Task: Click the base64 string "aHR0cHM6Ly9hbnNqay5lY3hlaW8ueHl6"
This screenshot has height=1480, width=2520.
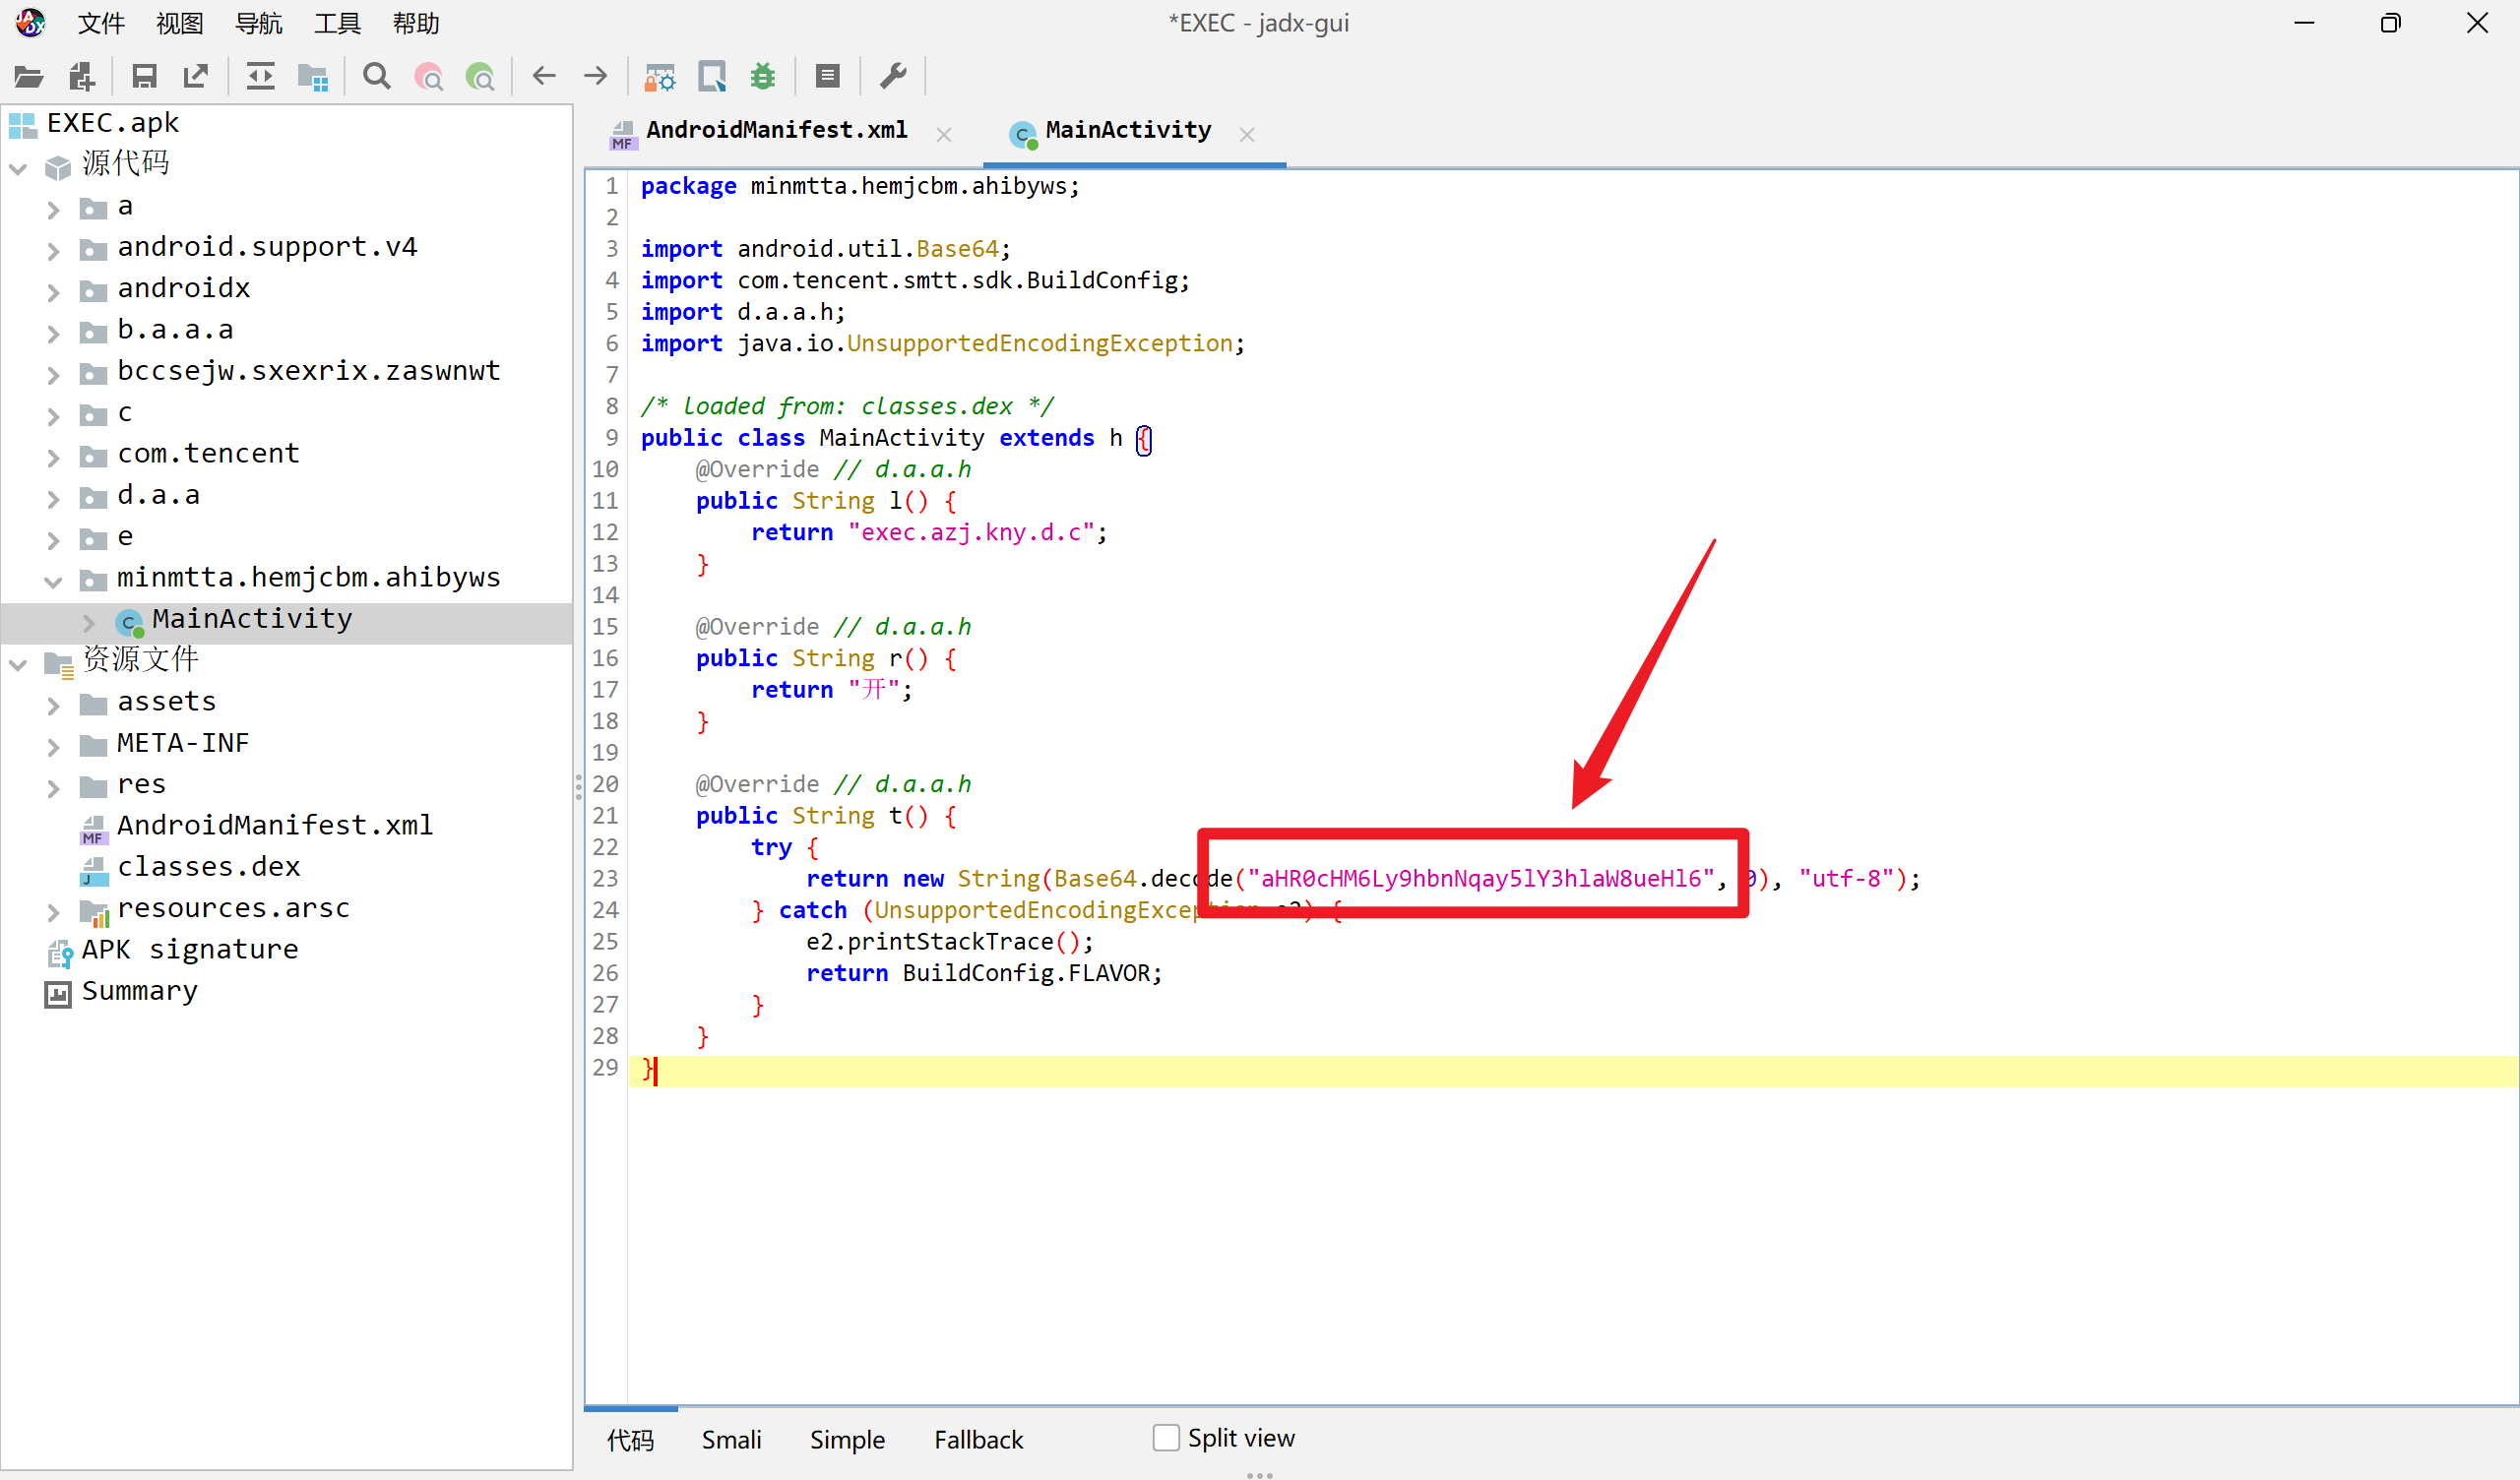Action: (1481, 879)
